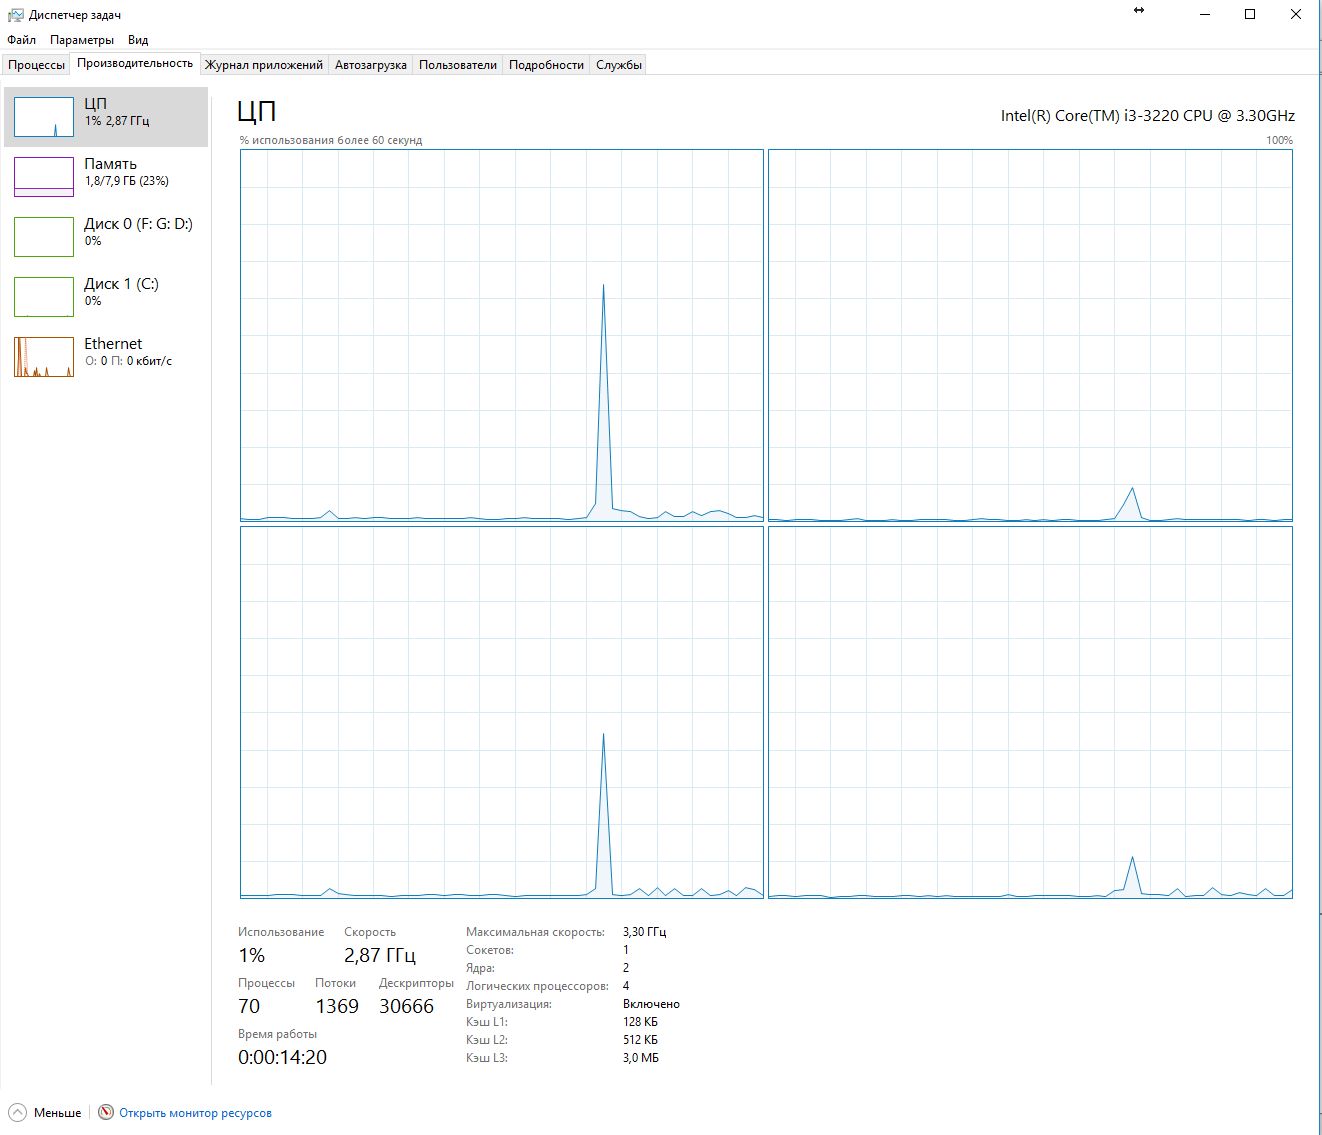
Task: Select Диск 0 (F: G: D:) graph icon
Action: [44, 237]
